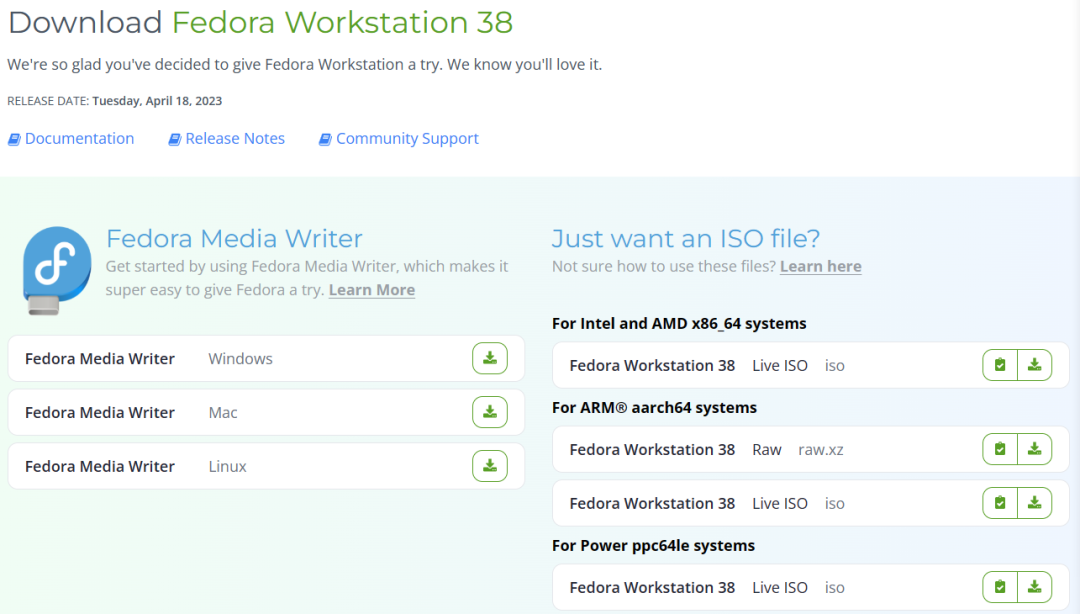The height and width of the screenshot is (614, 1080).
Task: Click the Fedora Media Writer heading
Action: click(234, 238)
